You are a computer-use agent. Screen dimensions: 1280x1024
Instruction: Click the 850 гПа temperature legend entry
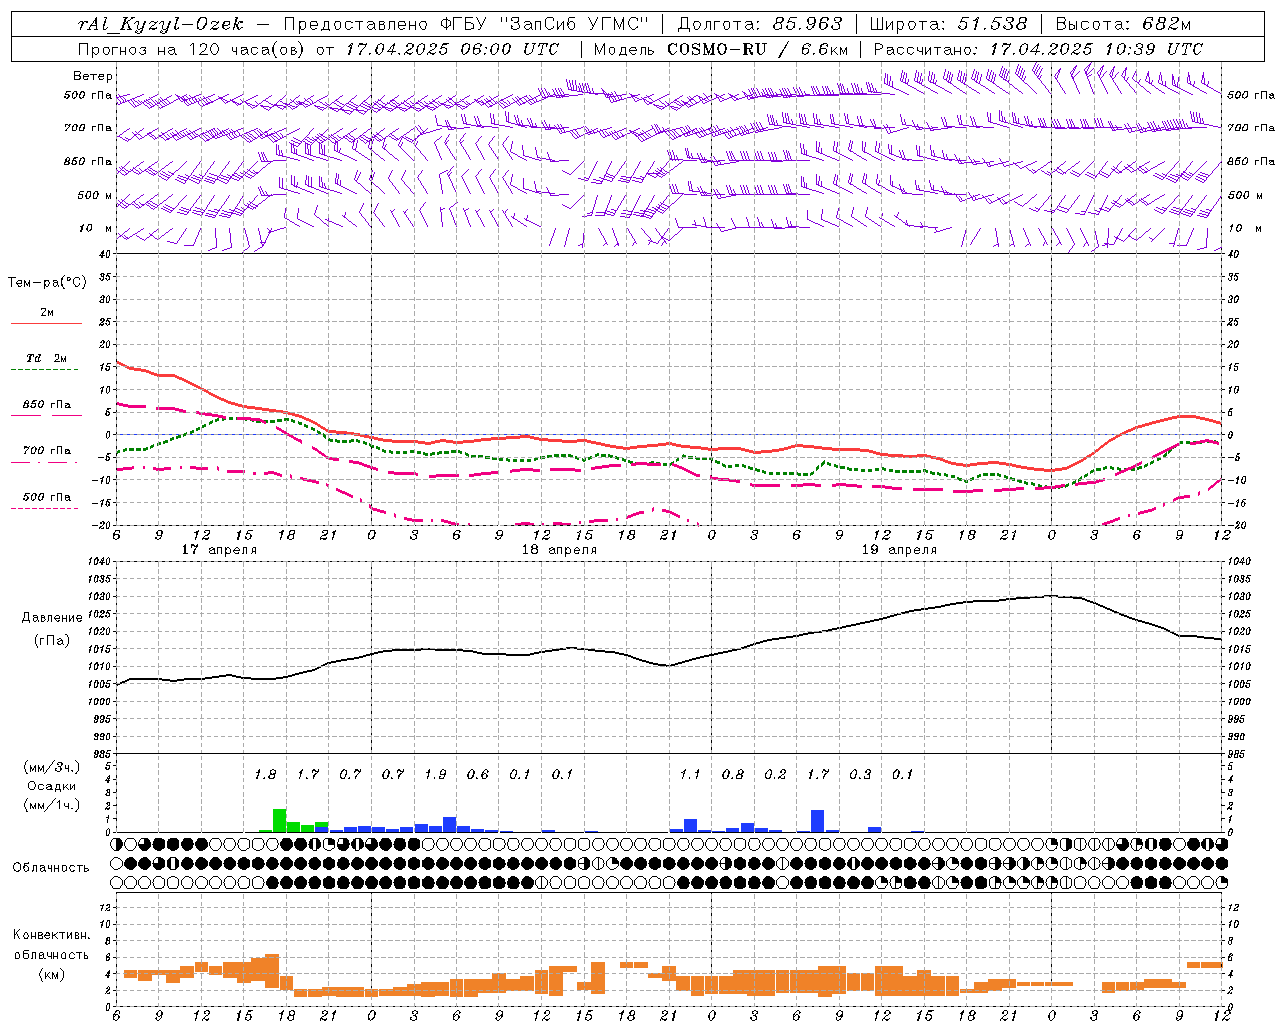[x=46, y=405]
